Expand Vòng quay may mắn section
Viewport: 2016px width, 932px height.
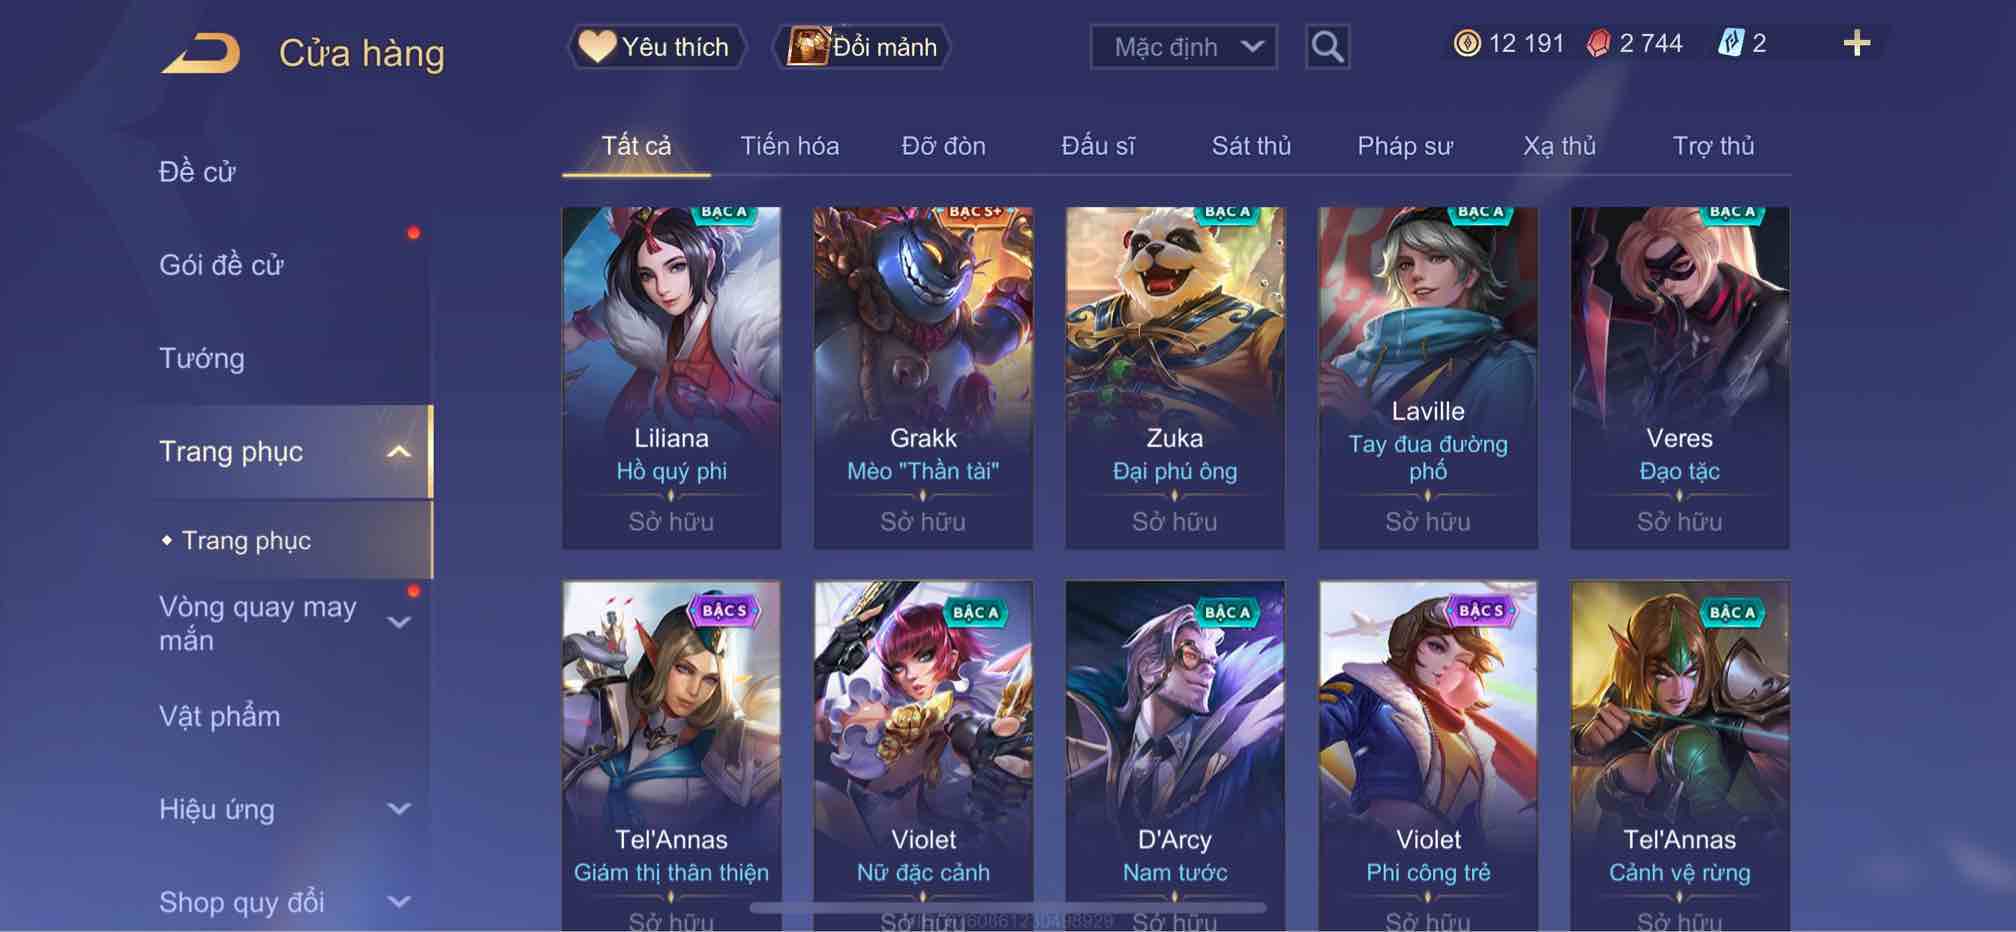tap(399, 623)
